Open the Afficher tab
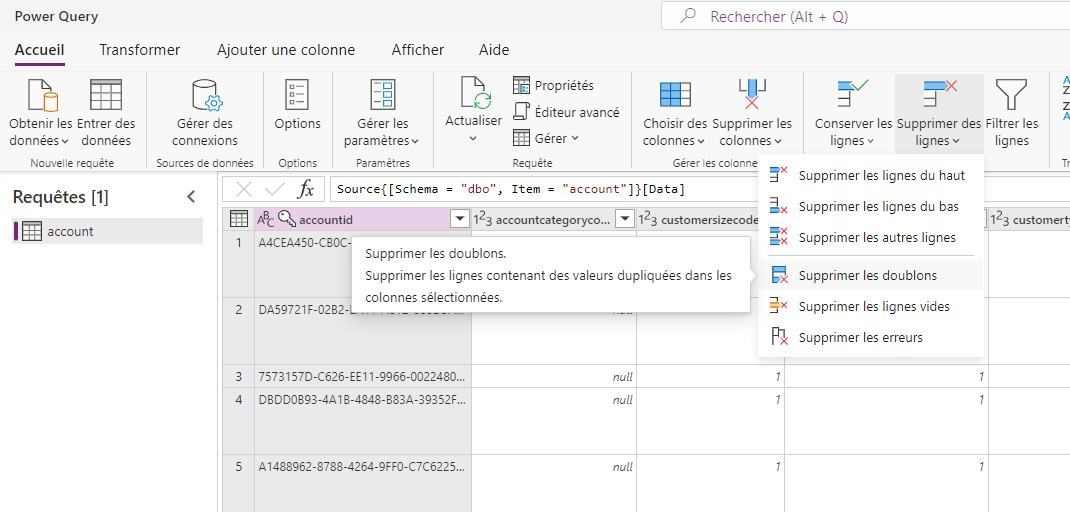This screenshot has width=1070, height=512. [x=418, y=50]
